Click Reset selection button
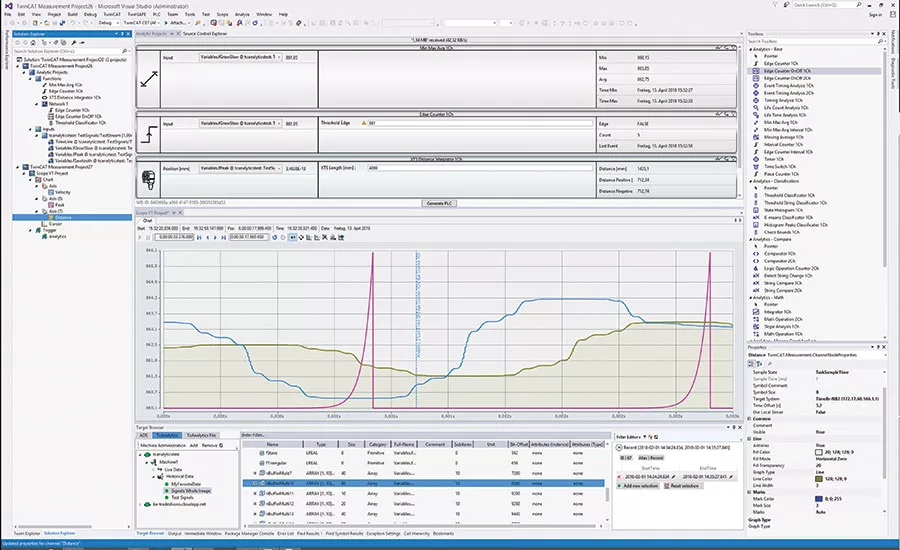This screenshot has height=550, width=900. pyautogui.click(x=682, y=486)
